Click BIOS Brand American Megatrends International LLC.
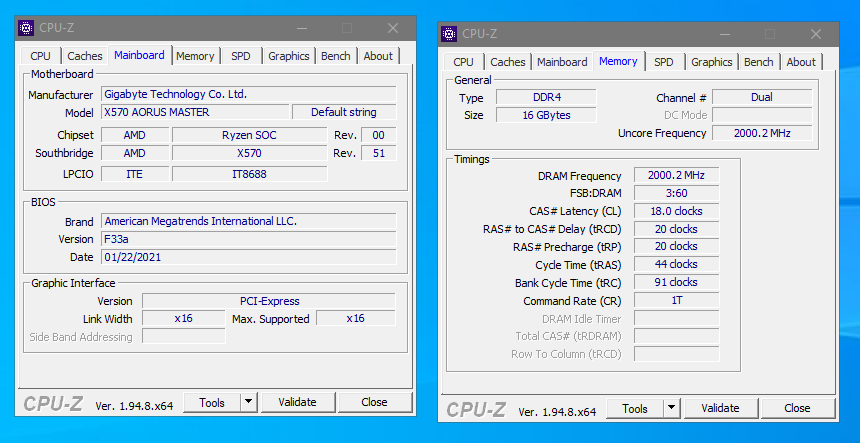 (x=249, y=222)
